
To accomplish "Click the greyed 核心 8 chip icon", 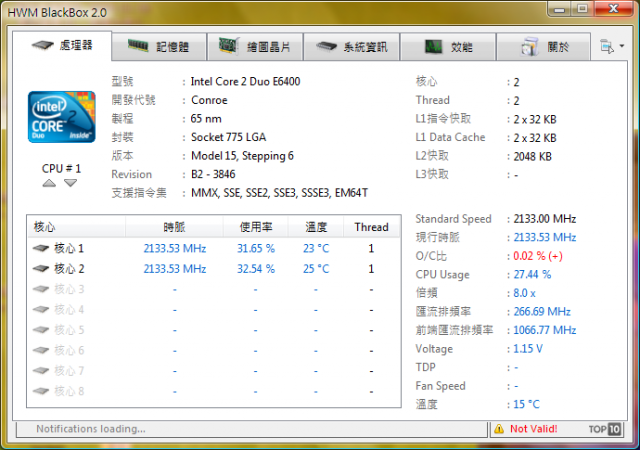I will click(x=41, y=391).
